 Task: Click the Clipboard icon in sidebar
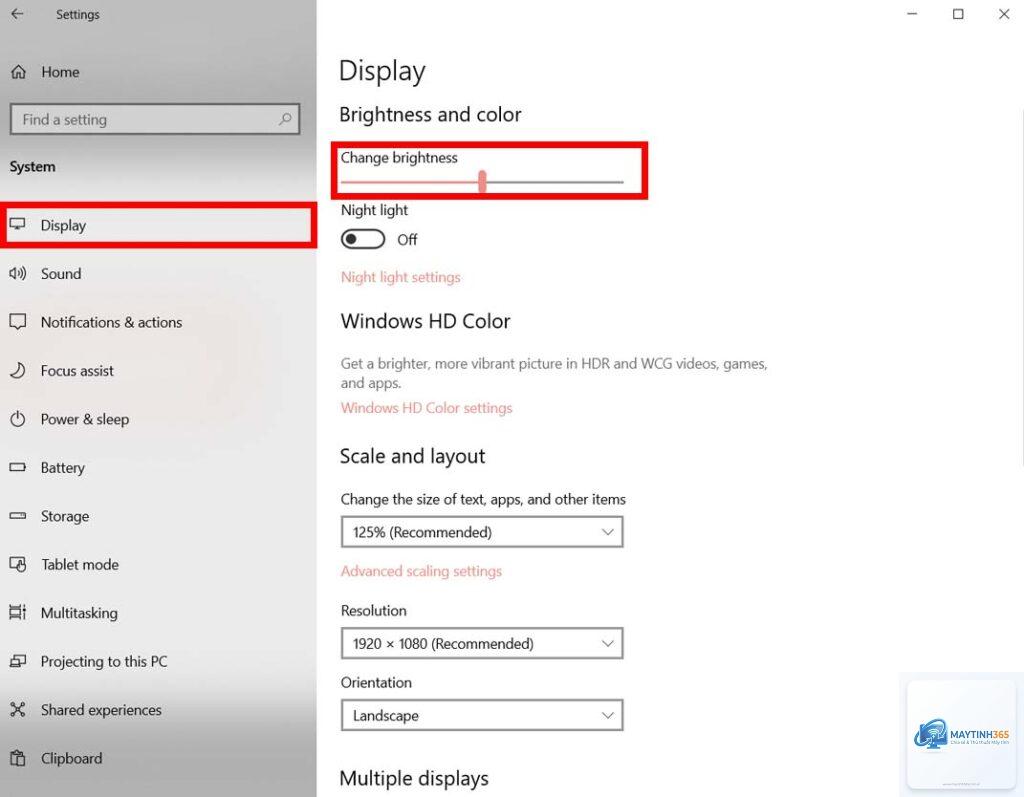[x=18, y=758]
